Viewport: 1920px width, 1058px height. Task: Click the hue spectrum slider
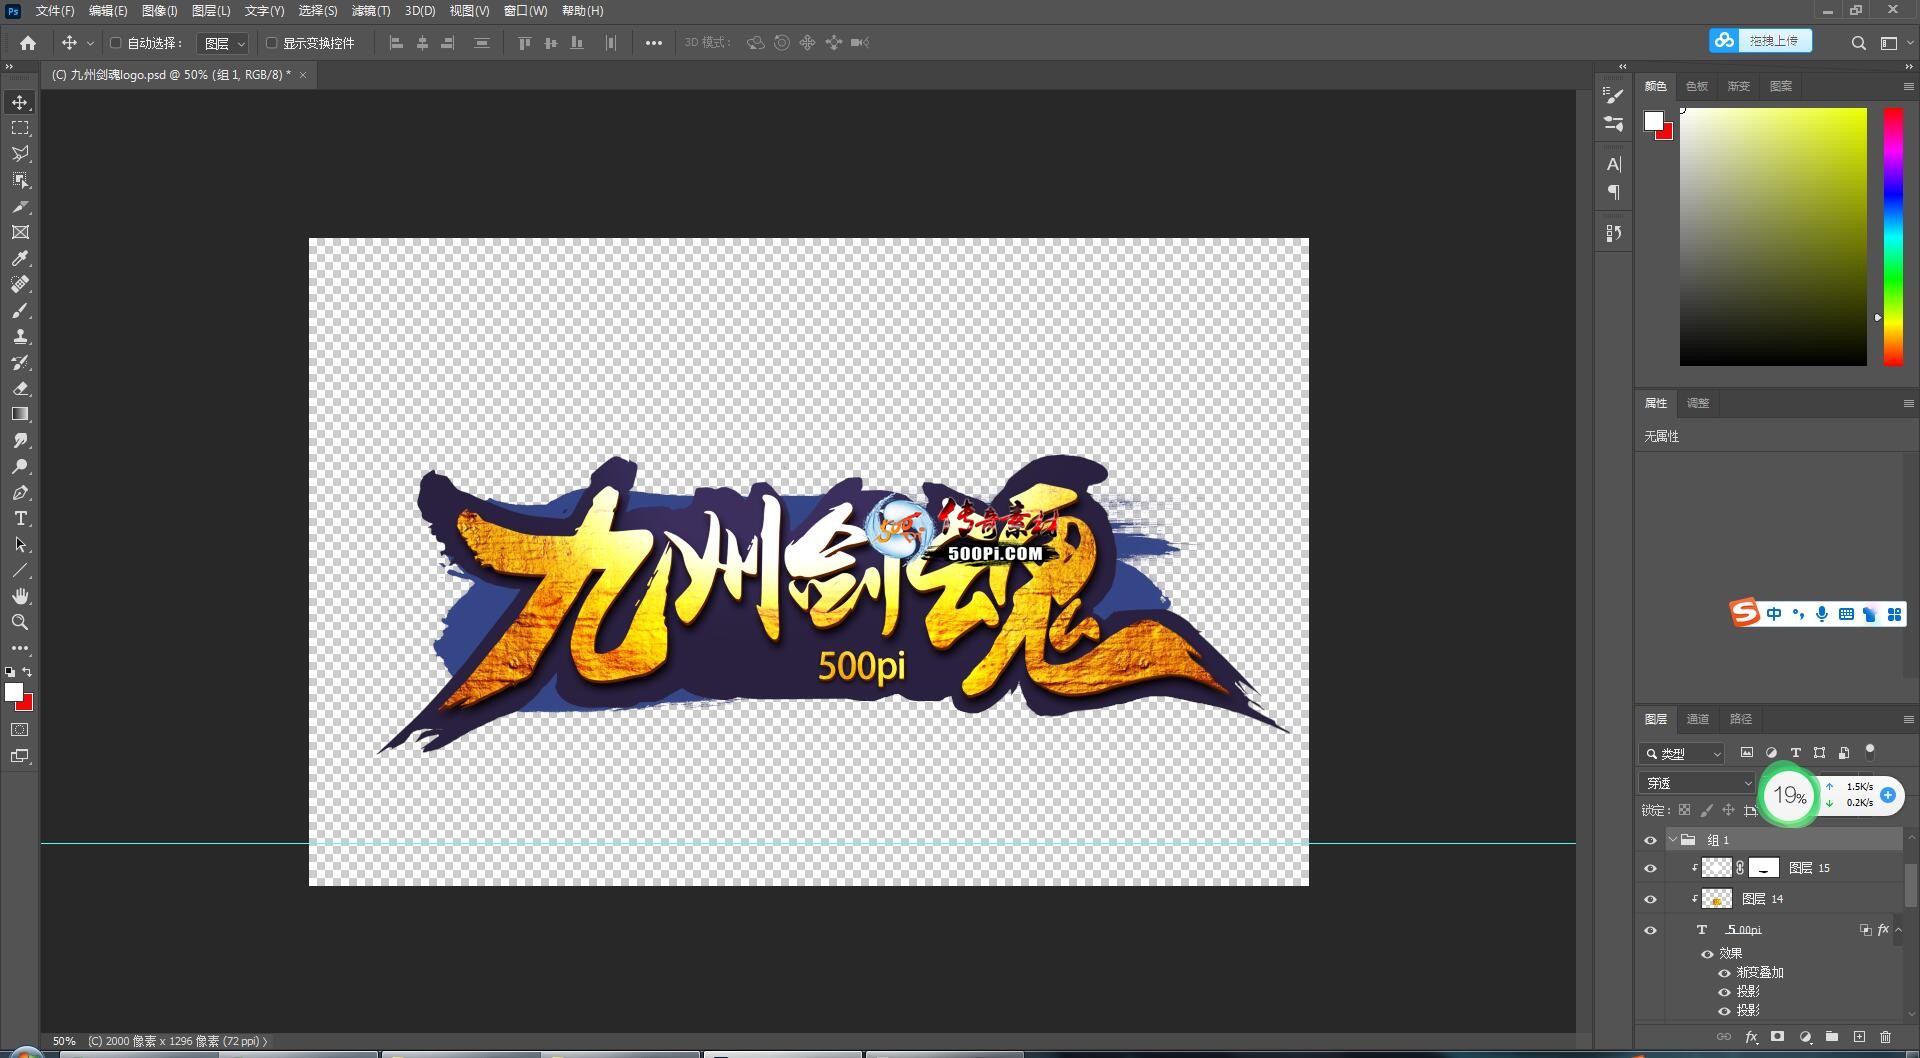pos(1893,237)
